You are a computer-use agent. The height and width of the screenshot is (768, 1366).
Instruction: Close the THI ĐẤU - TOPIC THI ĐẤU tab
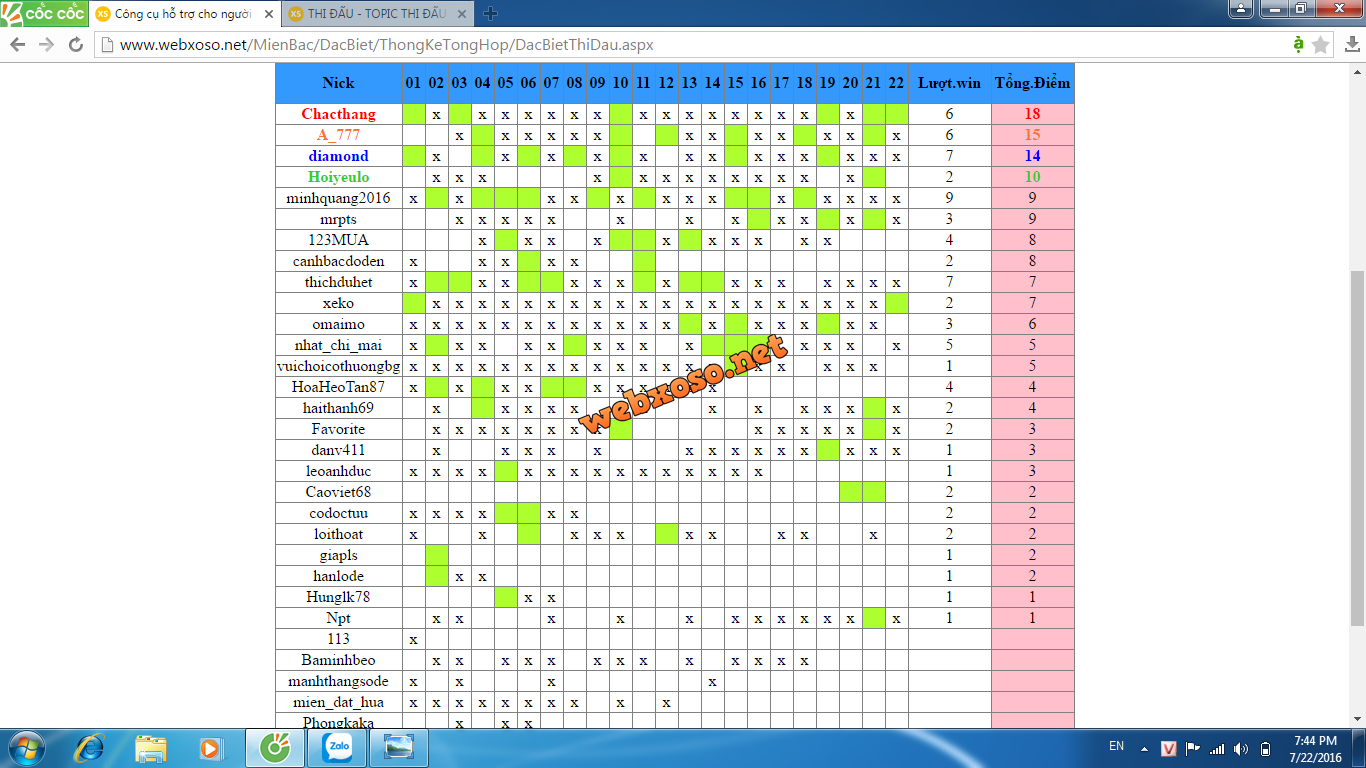coord(463,14)
